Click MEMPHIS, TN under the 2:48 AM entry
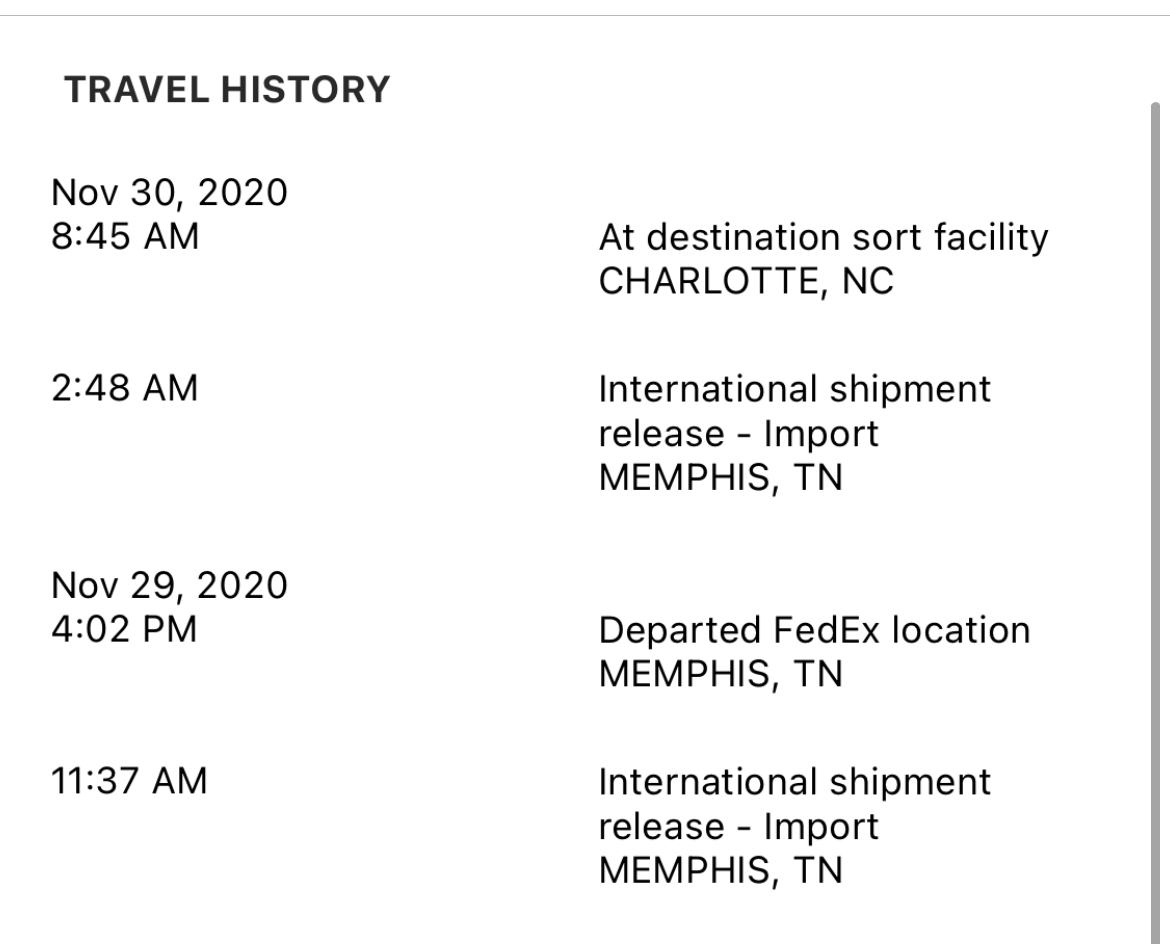Viewport: 1170px width, 944px height. (x=721, y=478)
